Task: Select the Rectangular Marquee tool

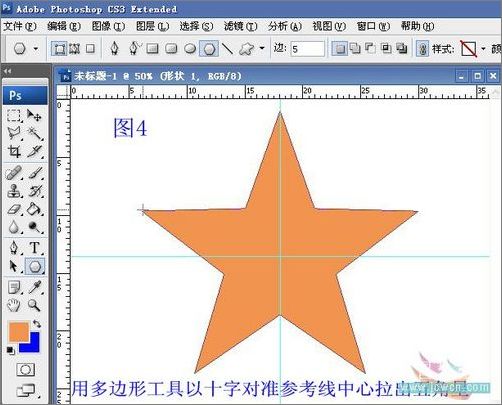Action: pos(14,115)
